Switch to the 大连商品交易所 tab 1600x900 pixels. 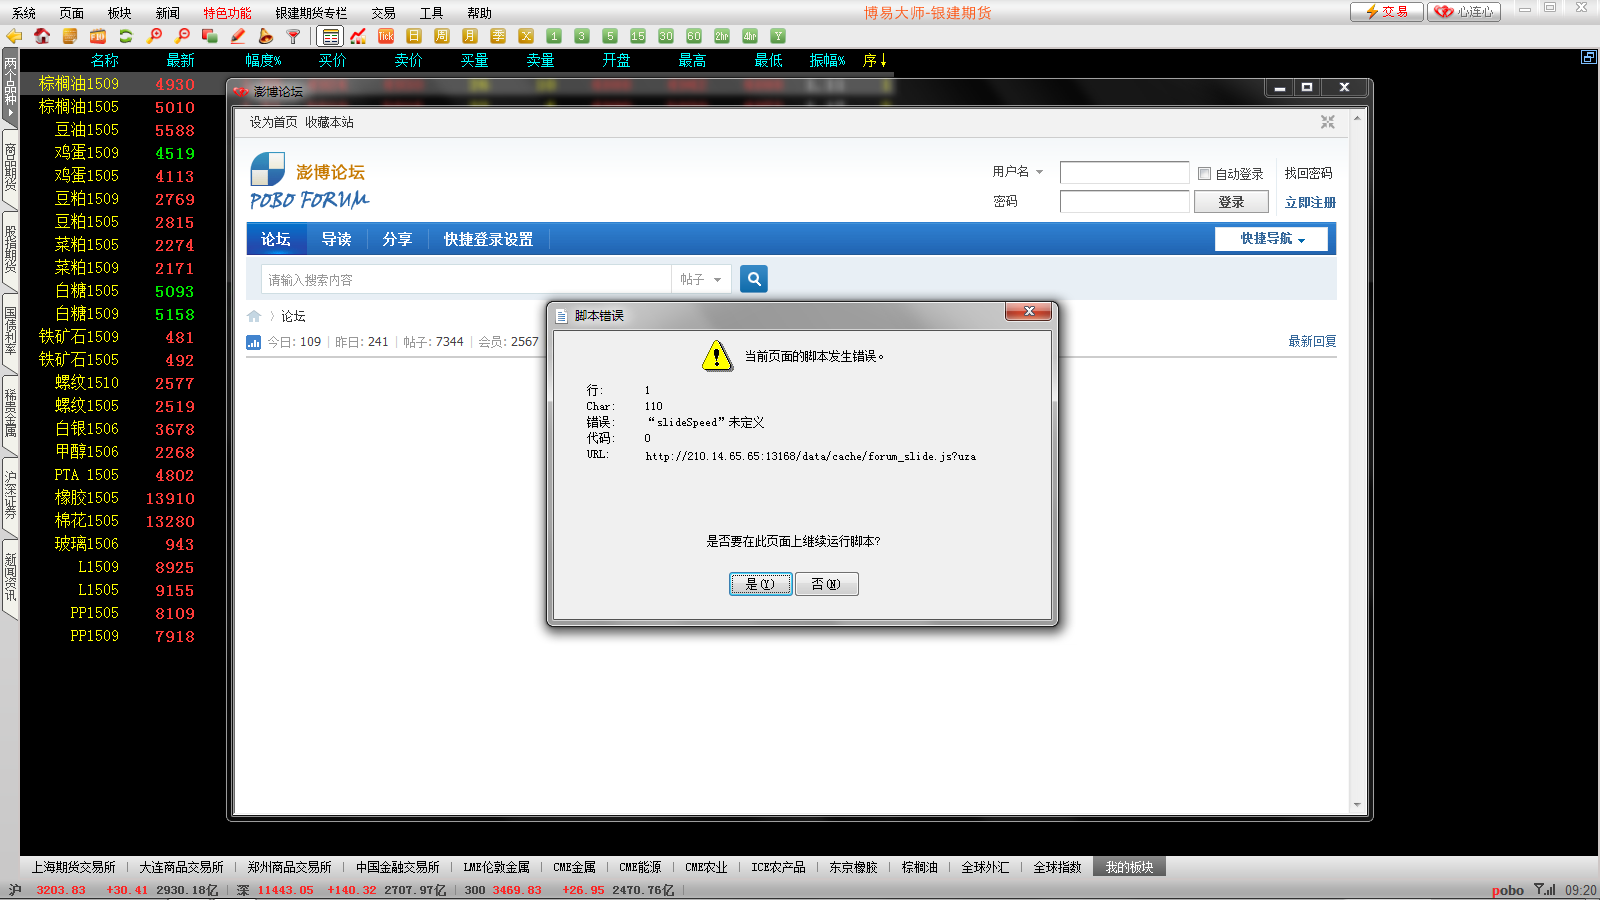point(181,867)
